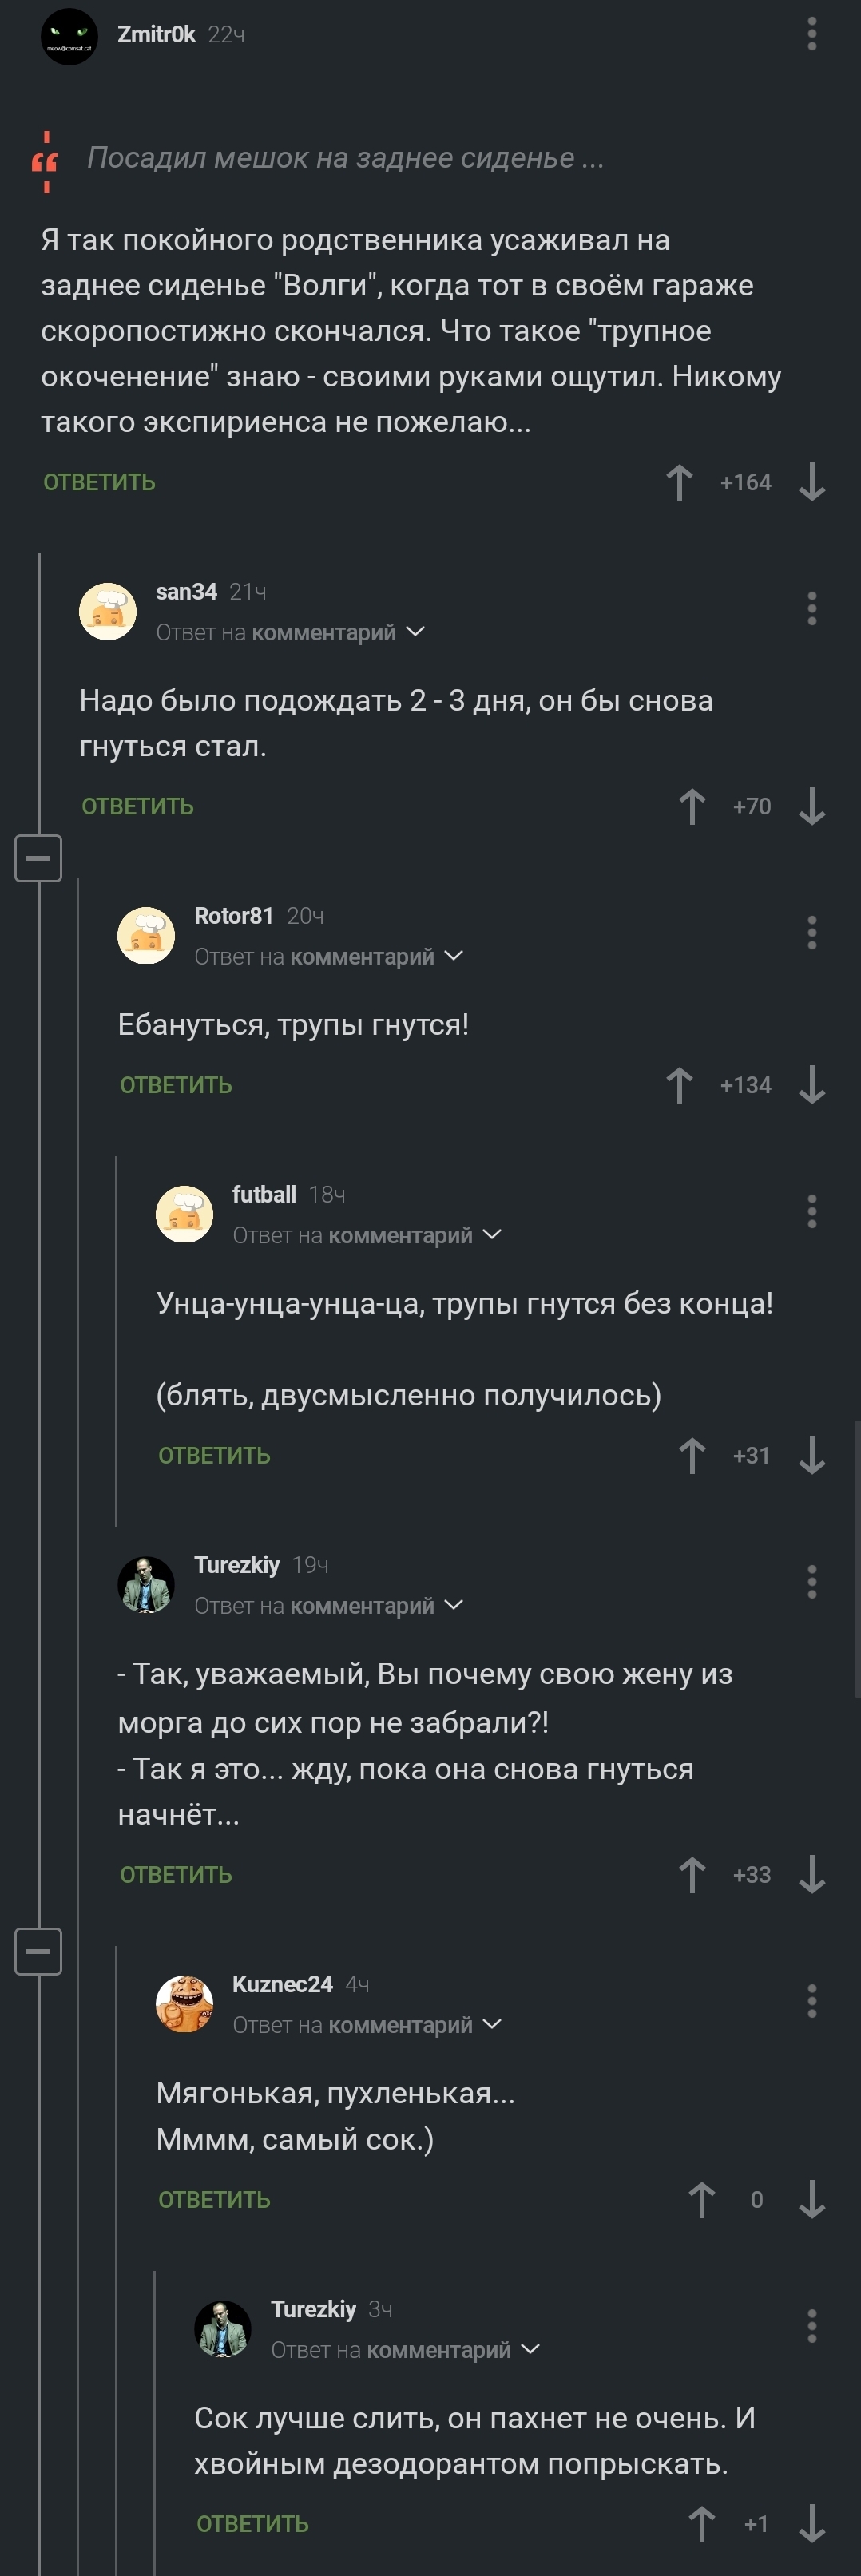
Task: Upvote Zmitr0k's comment
Action: pyautogui.click(x=679, y=482)
